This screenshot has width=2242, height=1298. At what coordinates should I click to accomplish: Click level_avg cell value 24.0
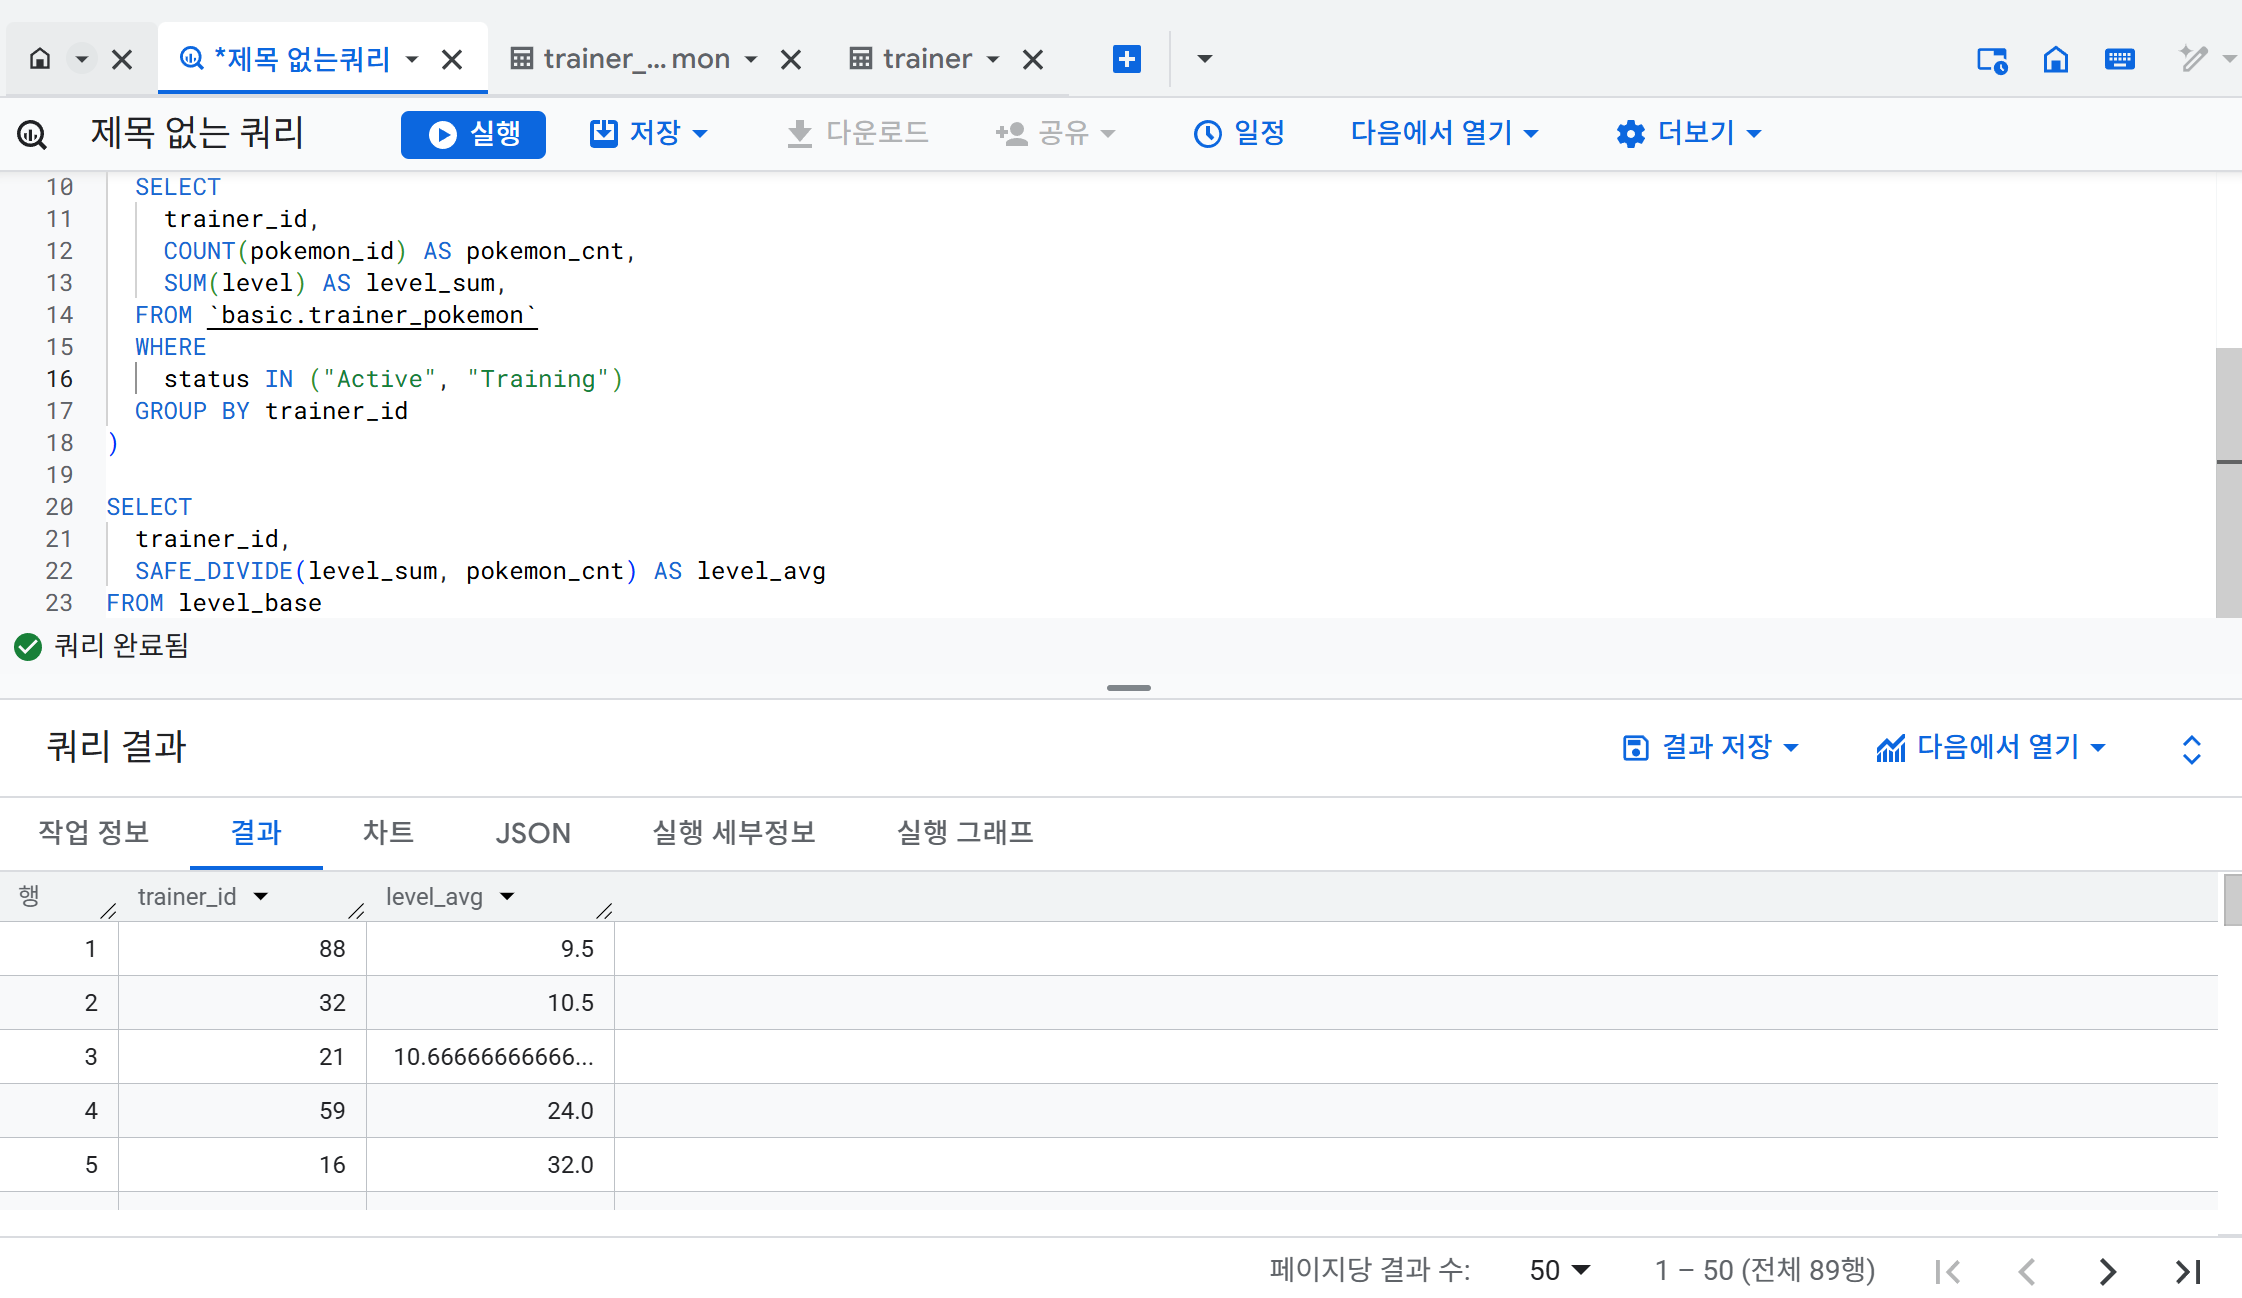pyautogui.click(x=570, y=1111)
